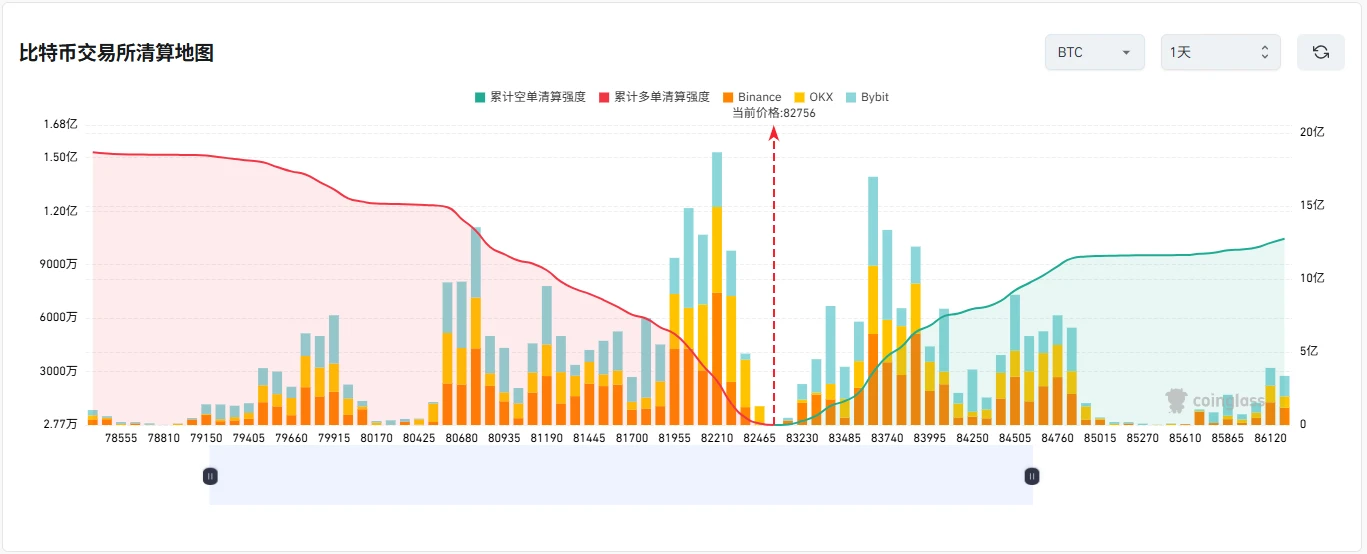The height and width of the screenshot is (554, 1367).
Task: Click the teal Bybit legend swatch
Action: (851, 97)
